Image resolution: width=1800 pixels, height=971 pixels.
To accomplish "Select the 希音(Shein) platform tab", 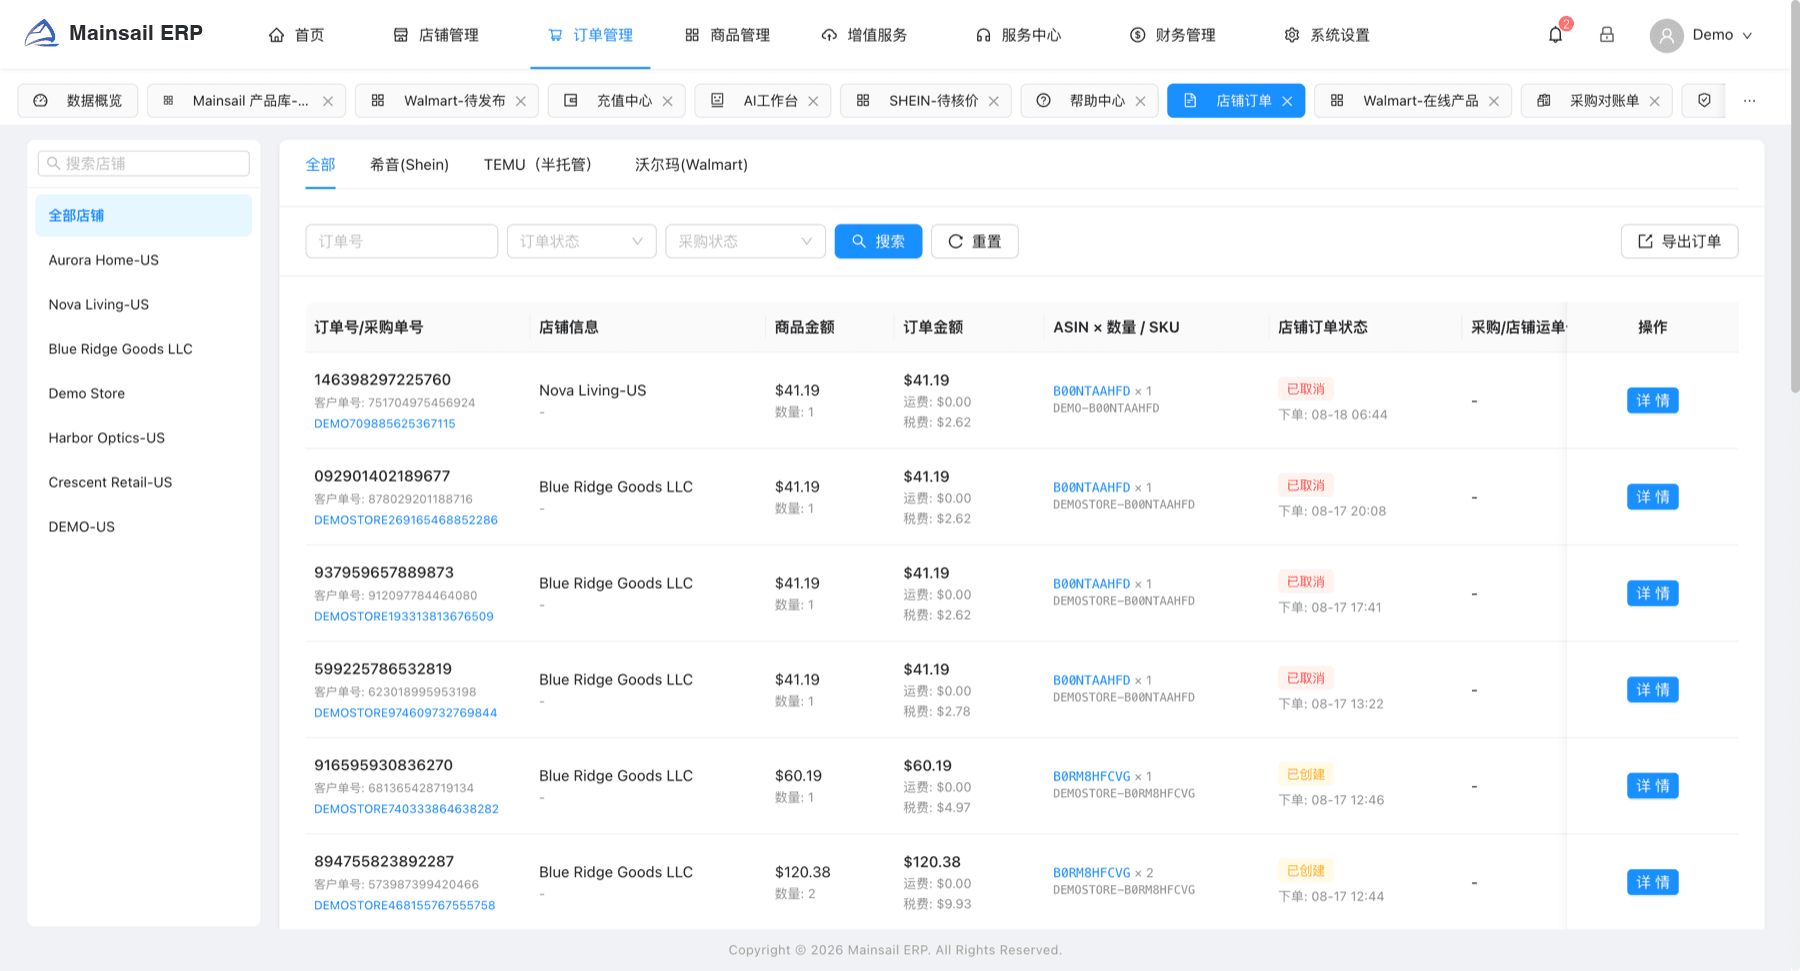I will (409, 164).
